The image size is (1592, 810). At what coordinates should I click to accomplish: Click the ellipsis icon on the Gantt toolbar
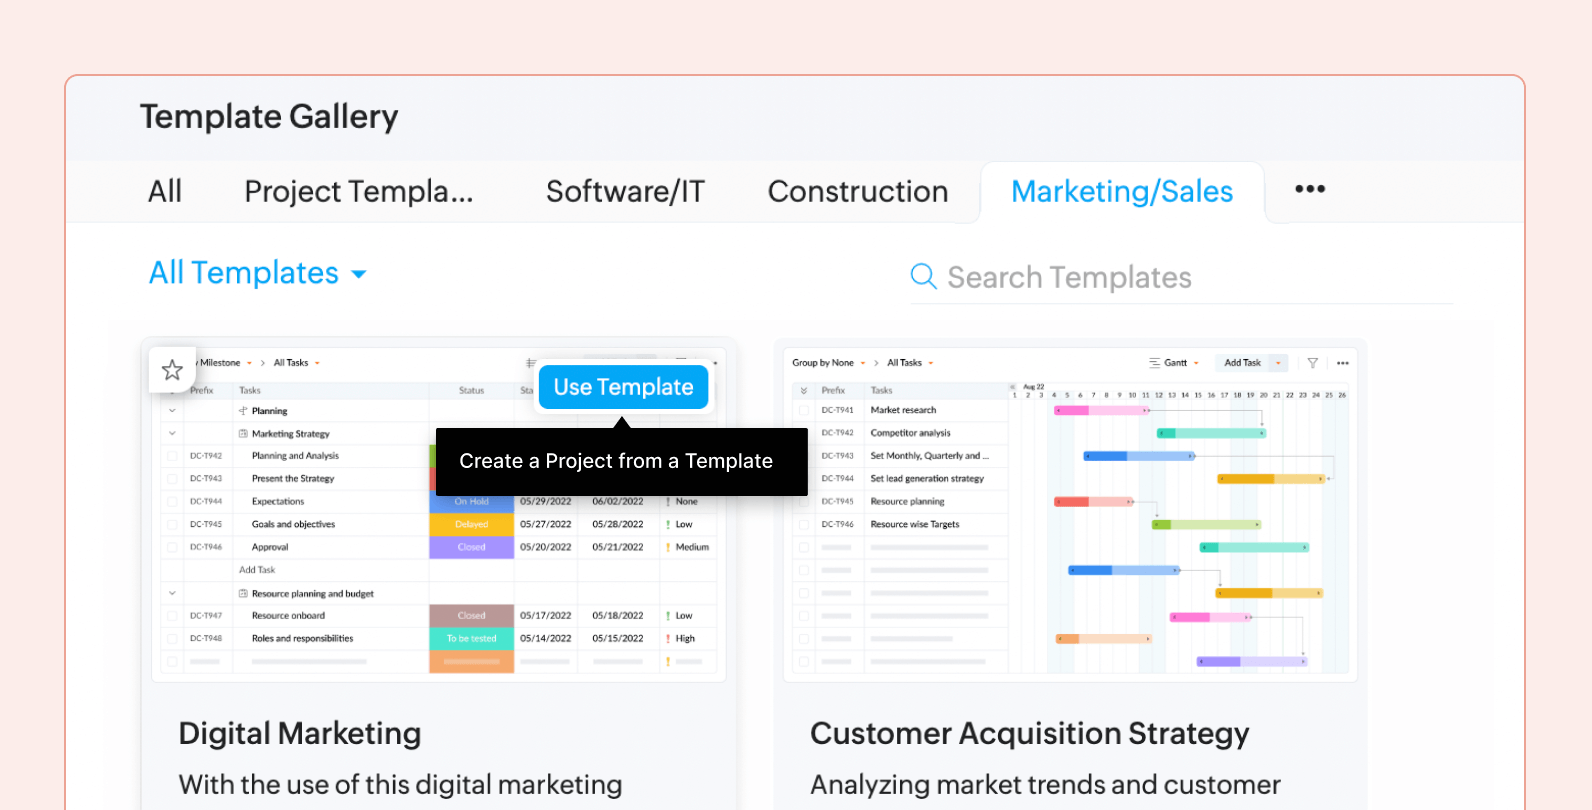click(x=1343, y=362)
